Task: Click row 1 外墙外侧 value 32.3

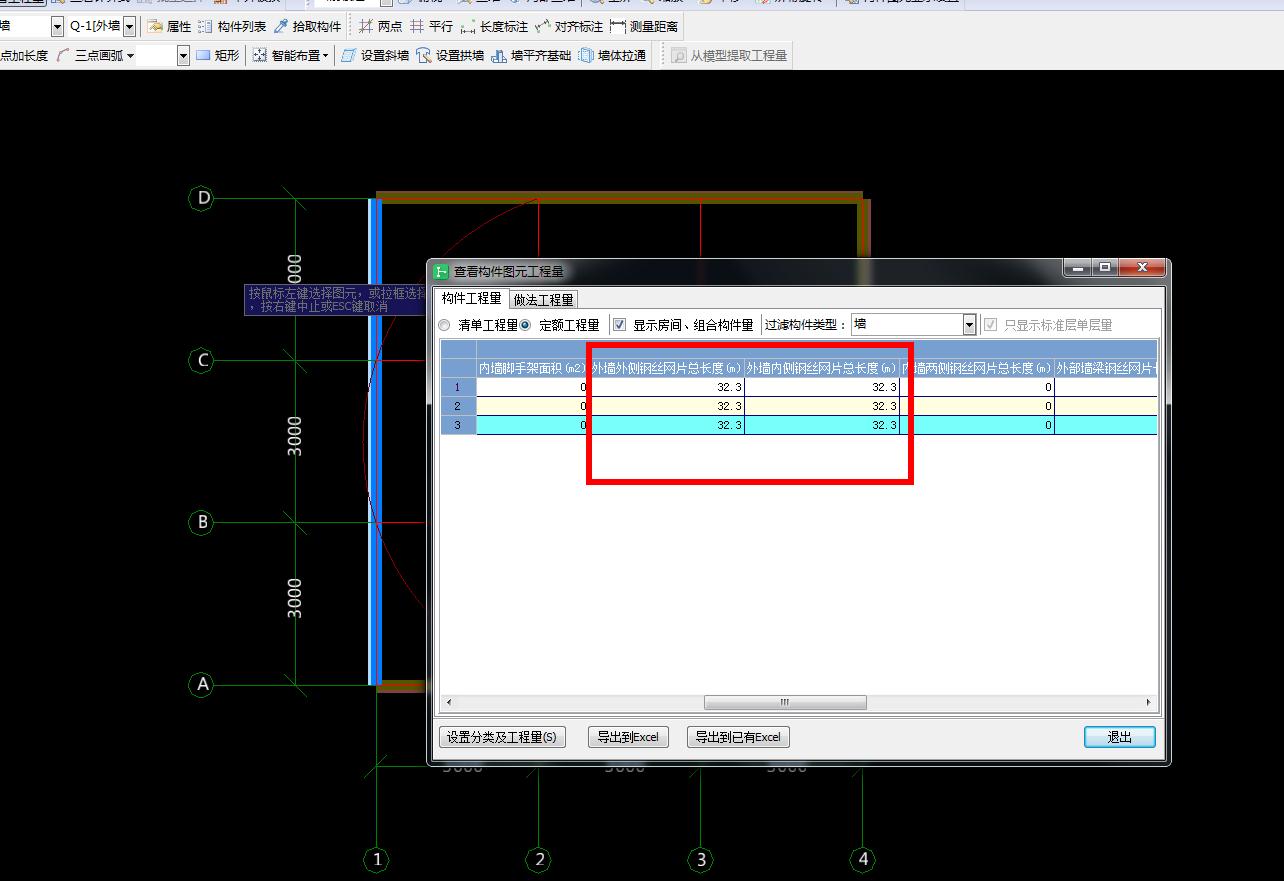Action: click(667, 387)
